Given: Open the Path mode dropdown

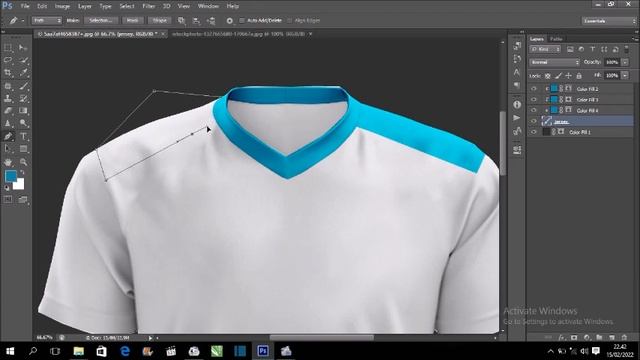Looking at the screenshot, I should [47, 20].
